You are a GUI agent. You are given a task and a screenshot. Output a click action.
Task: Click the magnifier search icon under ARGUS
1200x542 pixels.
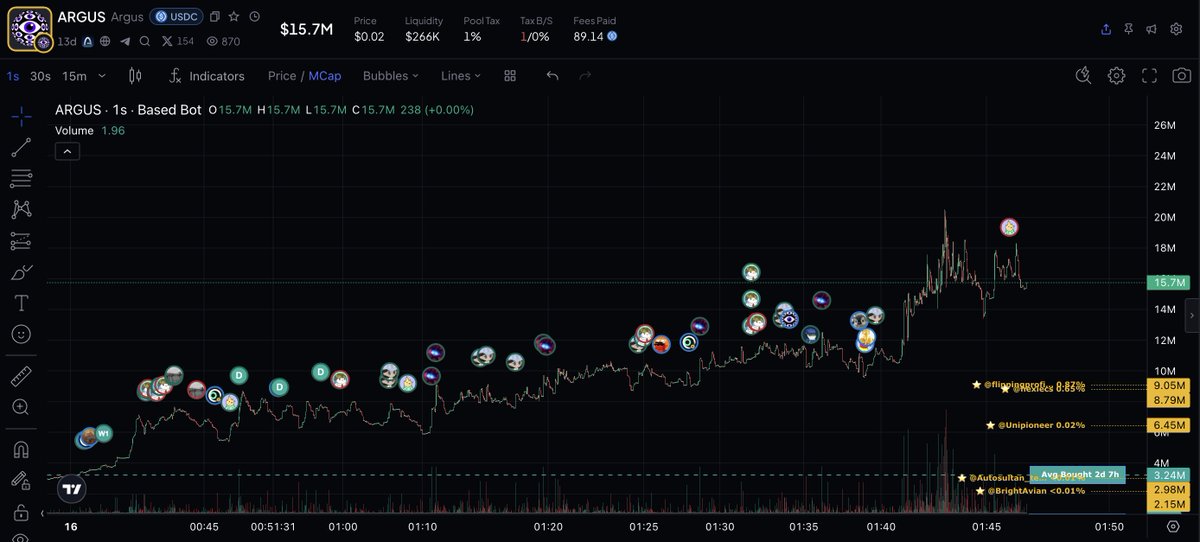145,41
